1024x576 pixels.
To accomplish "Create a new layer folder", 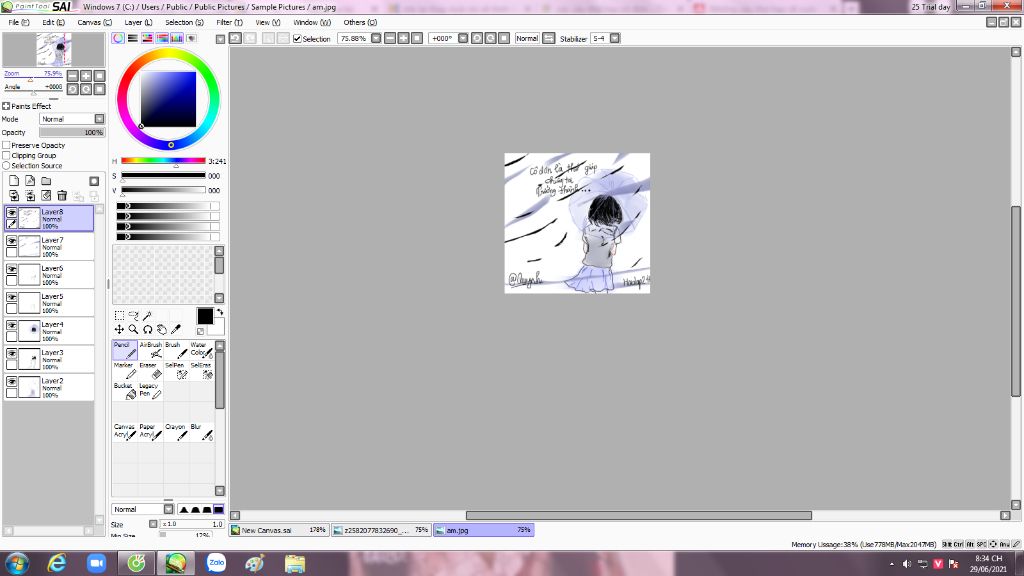I will tap(46, 181).
